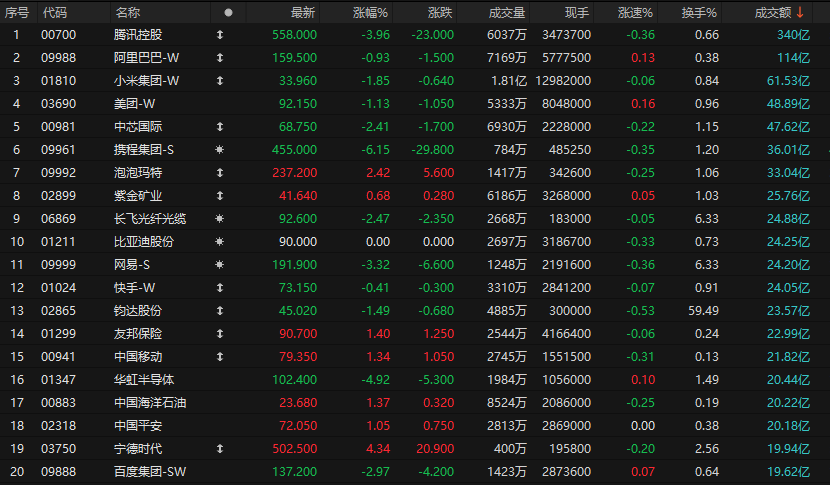Select the 紫金矿业 stock name
Viewport: 830px width, 485px height.
(138, 196)
